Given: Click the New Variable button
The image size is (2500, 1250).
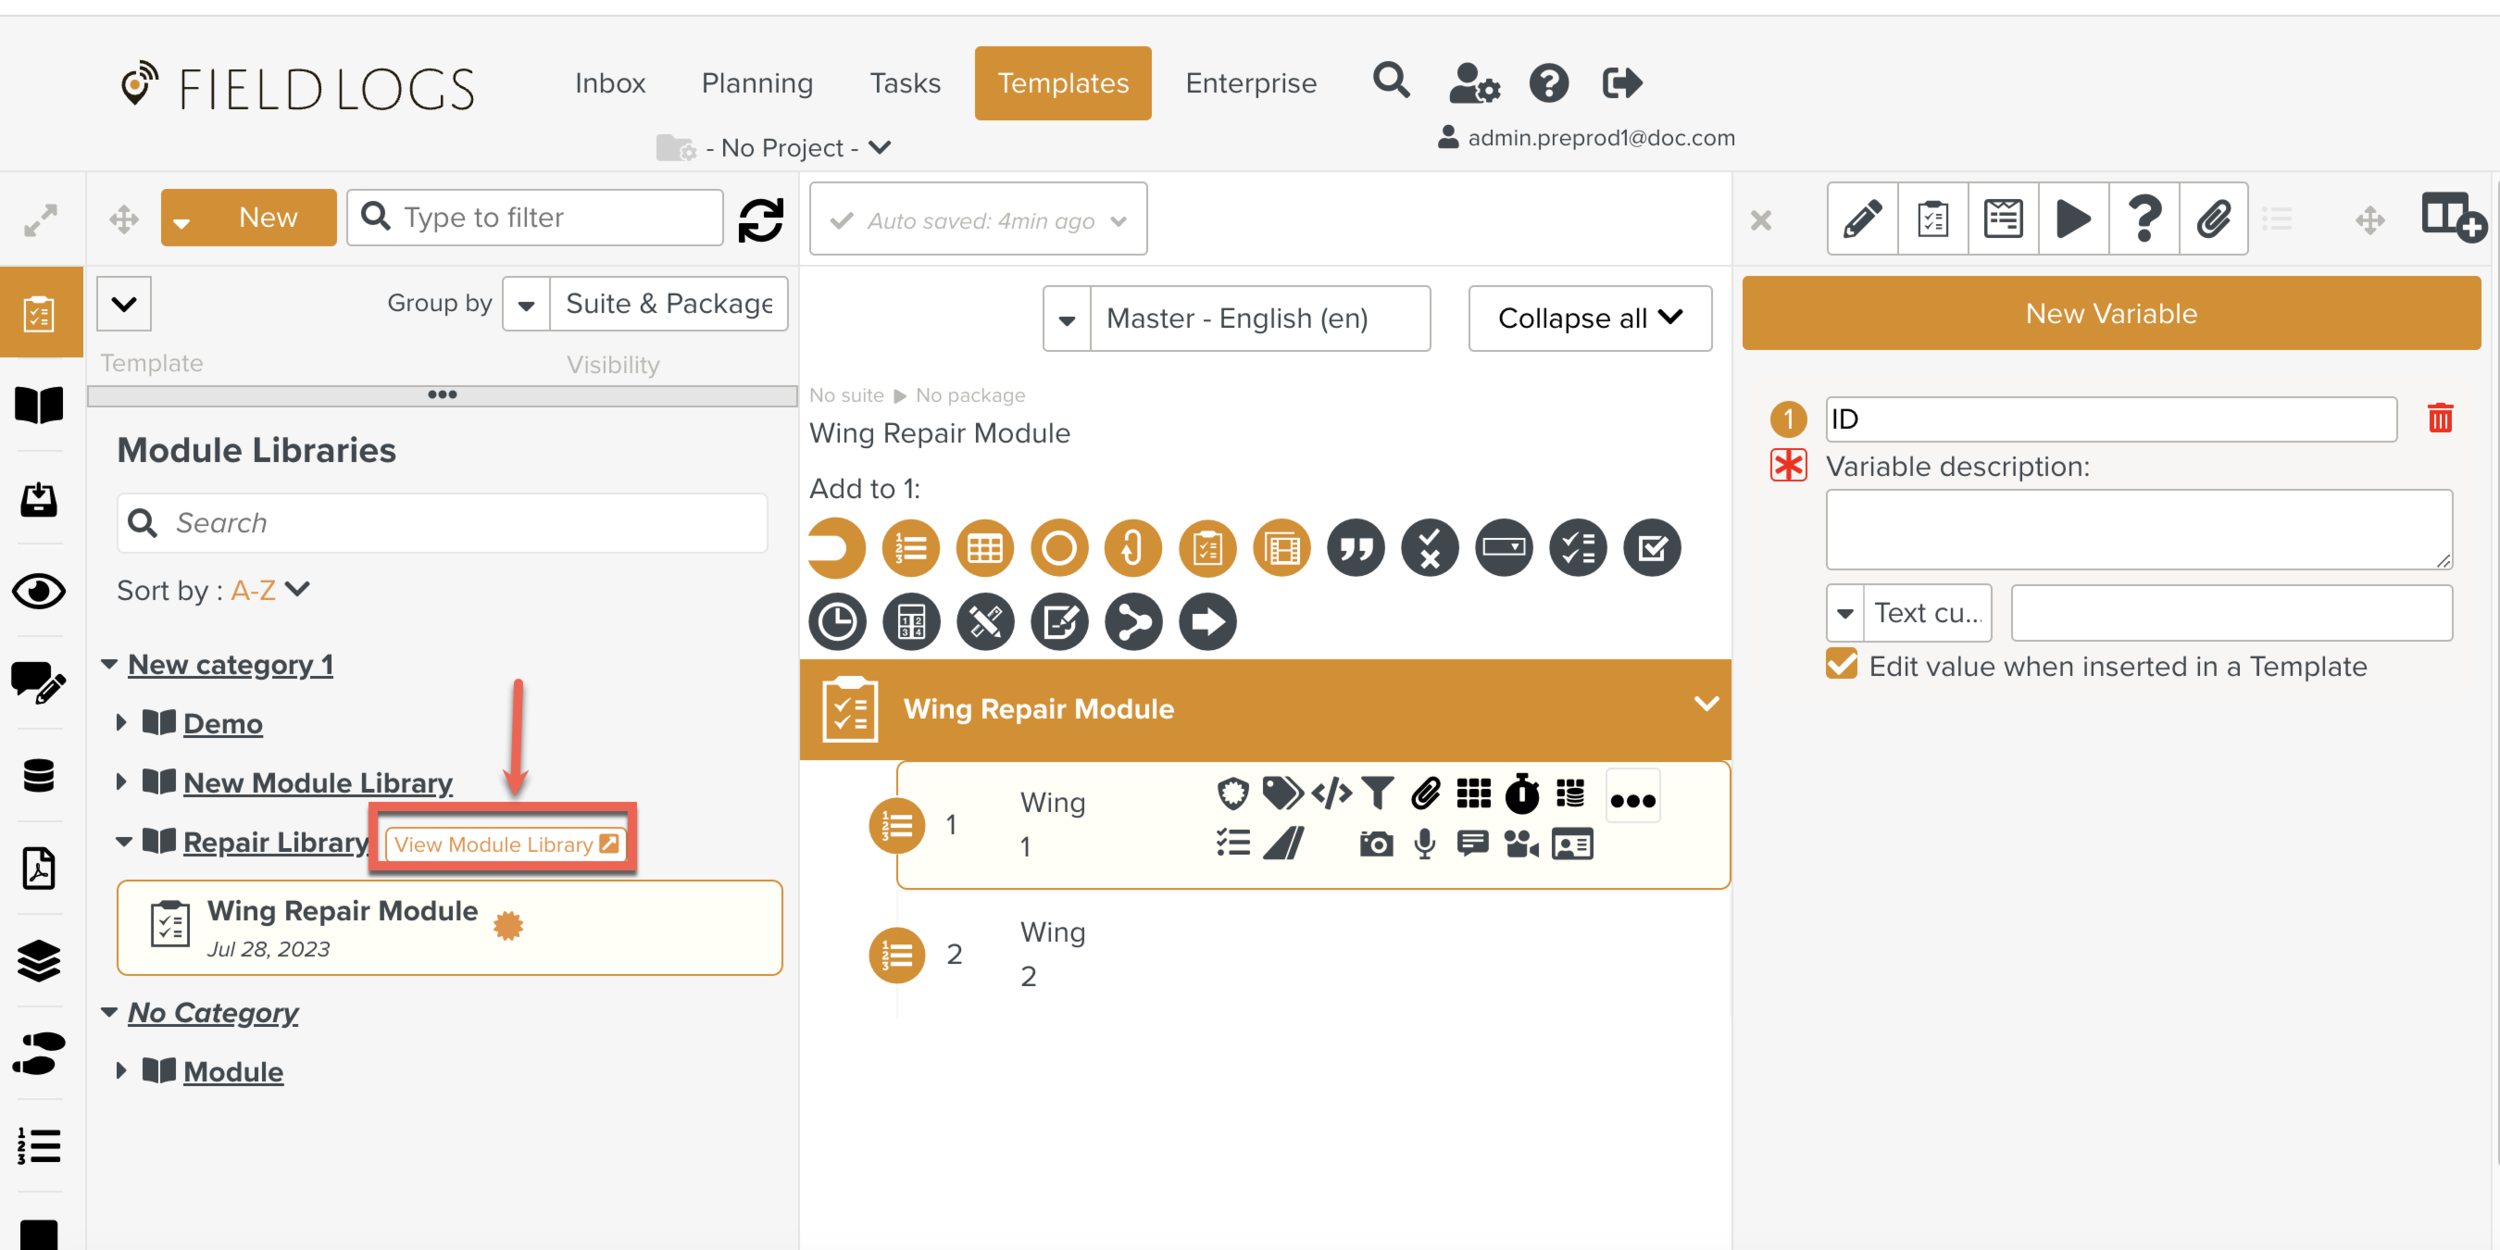Looking at the screenshot, I should [x=2110, y=314].
